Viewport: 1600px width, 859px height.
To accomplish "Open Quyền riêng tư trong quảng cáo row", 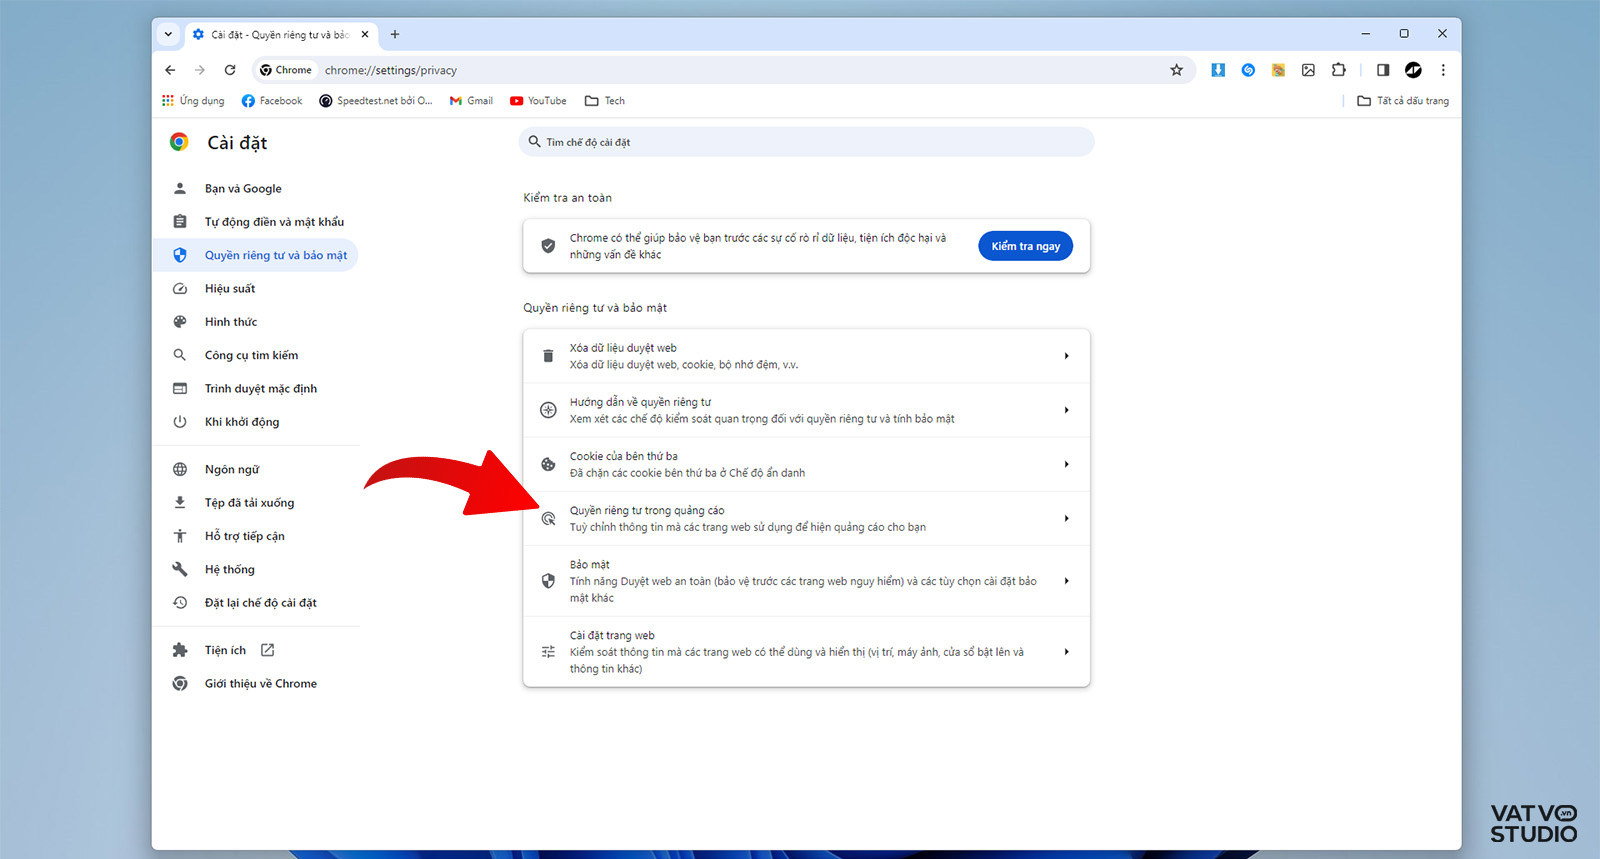I will pos(806,518).
